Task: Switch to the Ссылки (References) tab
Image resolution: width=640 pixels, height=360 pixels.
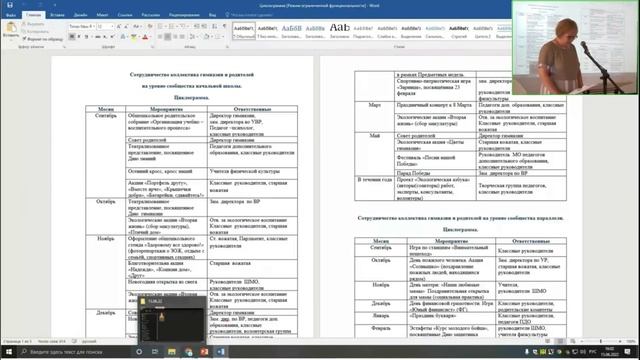Action: coord(125,15)
